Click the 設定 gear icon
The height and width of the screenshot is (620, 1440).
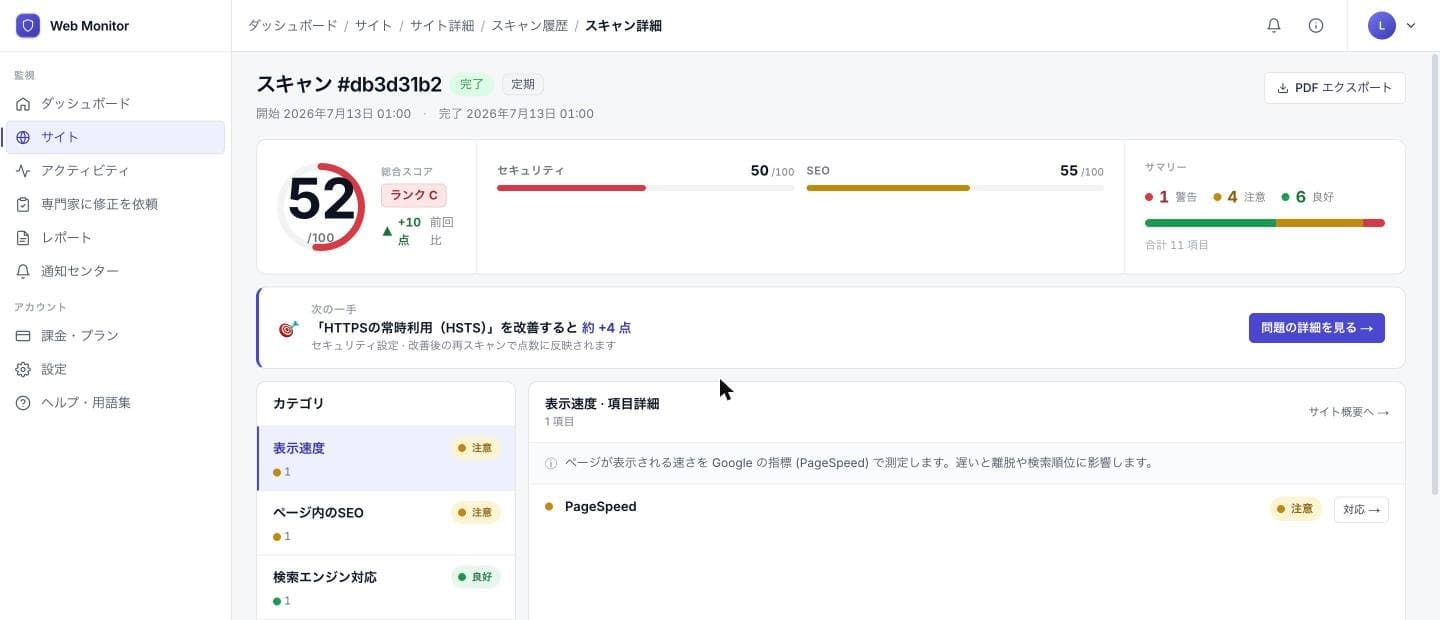[23, 369]
